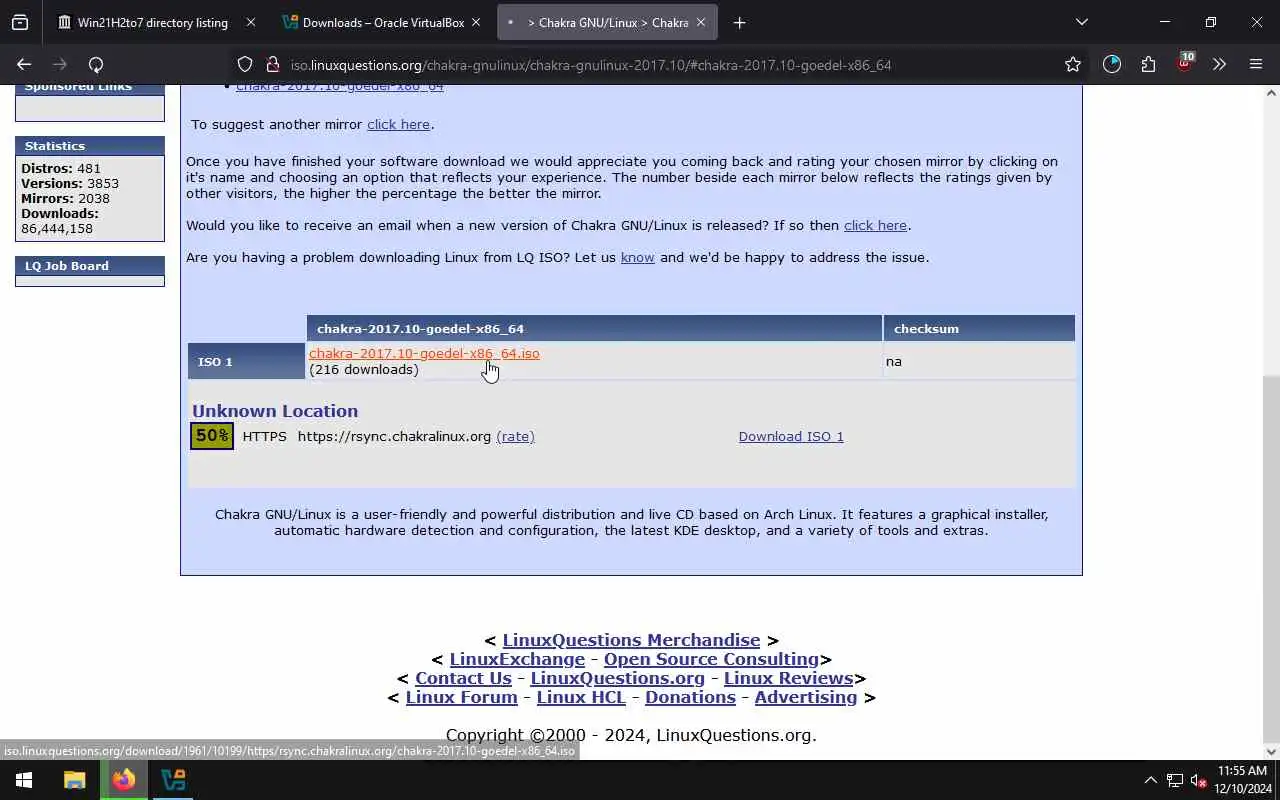Open the Linux Reviews footer link

click(788, 678)
